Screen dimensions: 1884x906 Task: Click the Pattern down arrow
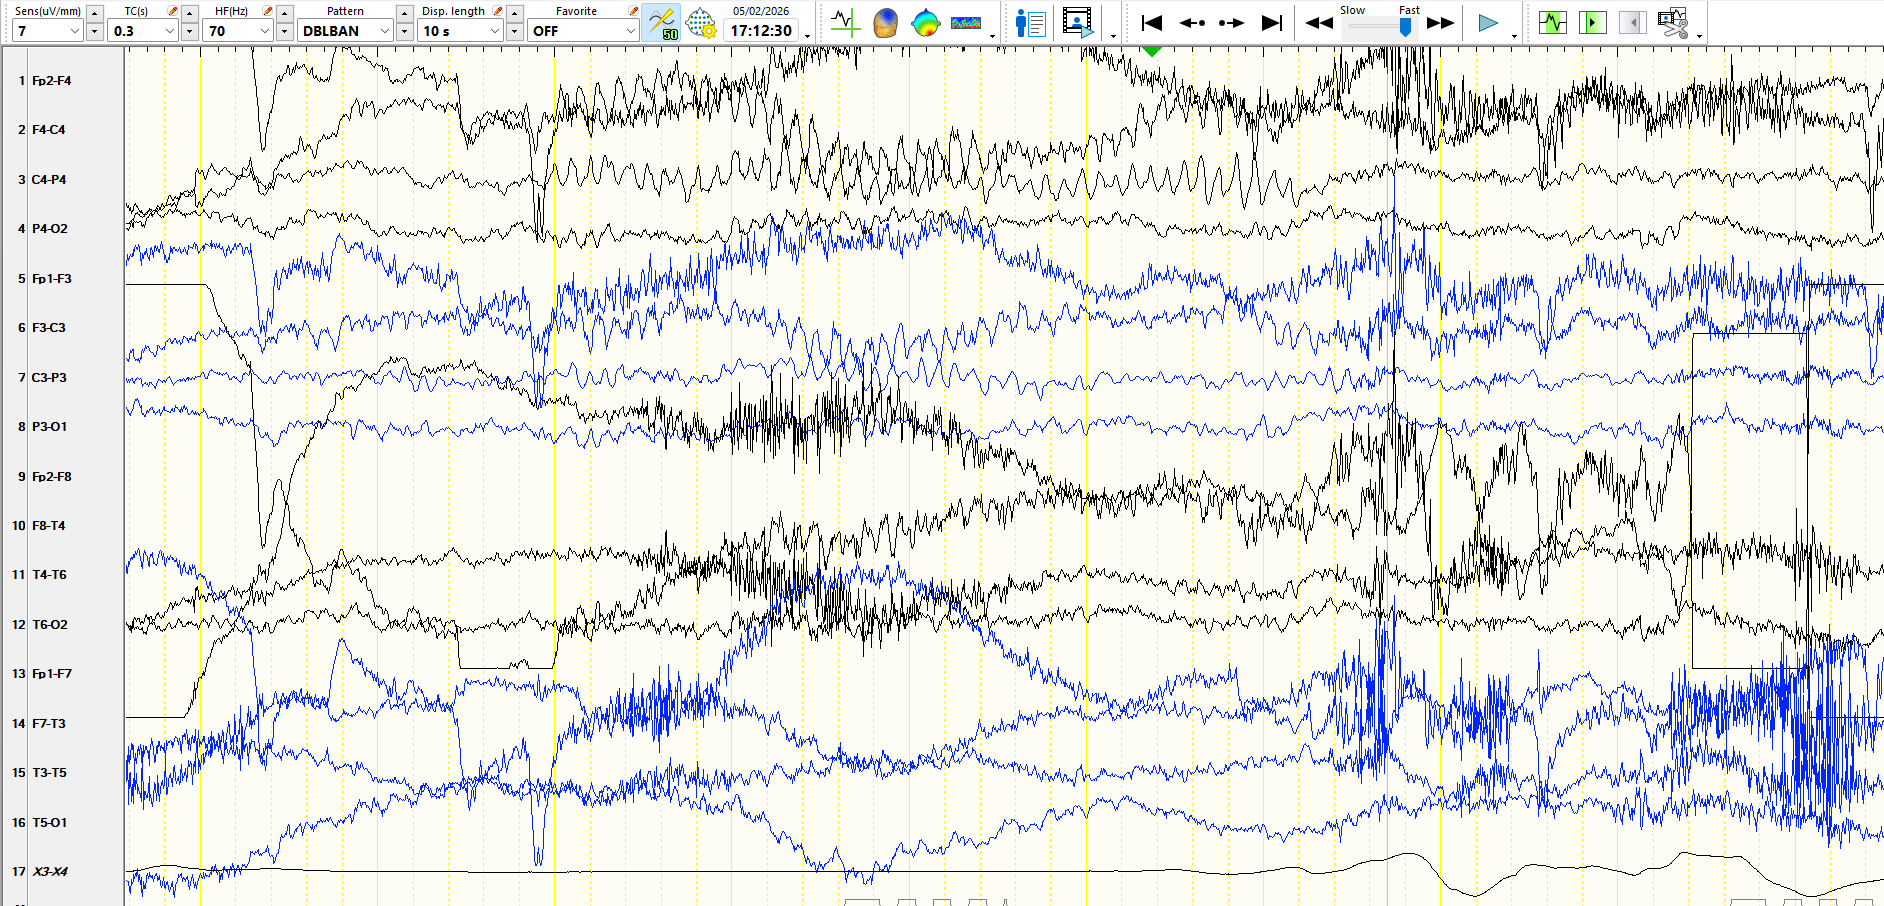click(x=405, y=31)
